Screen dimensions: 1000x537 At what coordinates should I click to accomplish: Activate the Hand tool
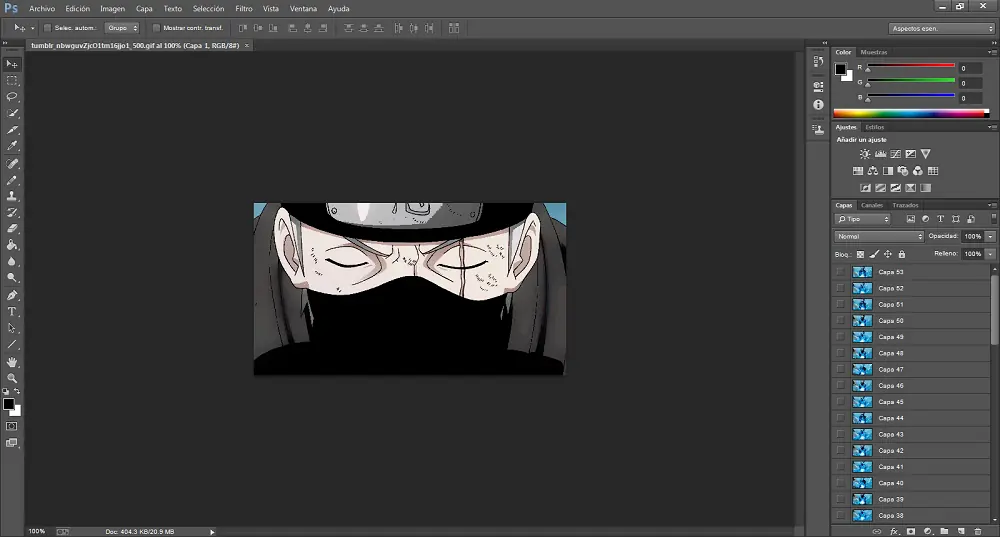point(12,362)
